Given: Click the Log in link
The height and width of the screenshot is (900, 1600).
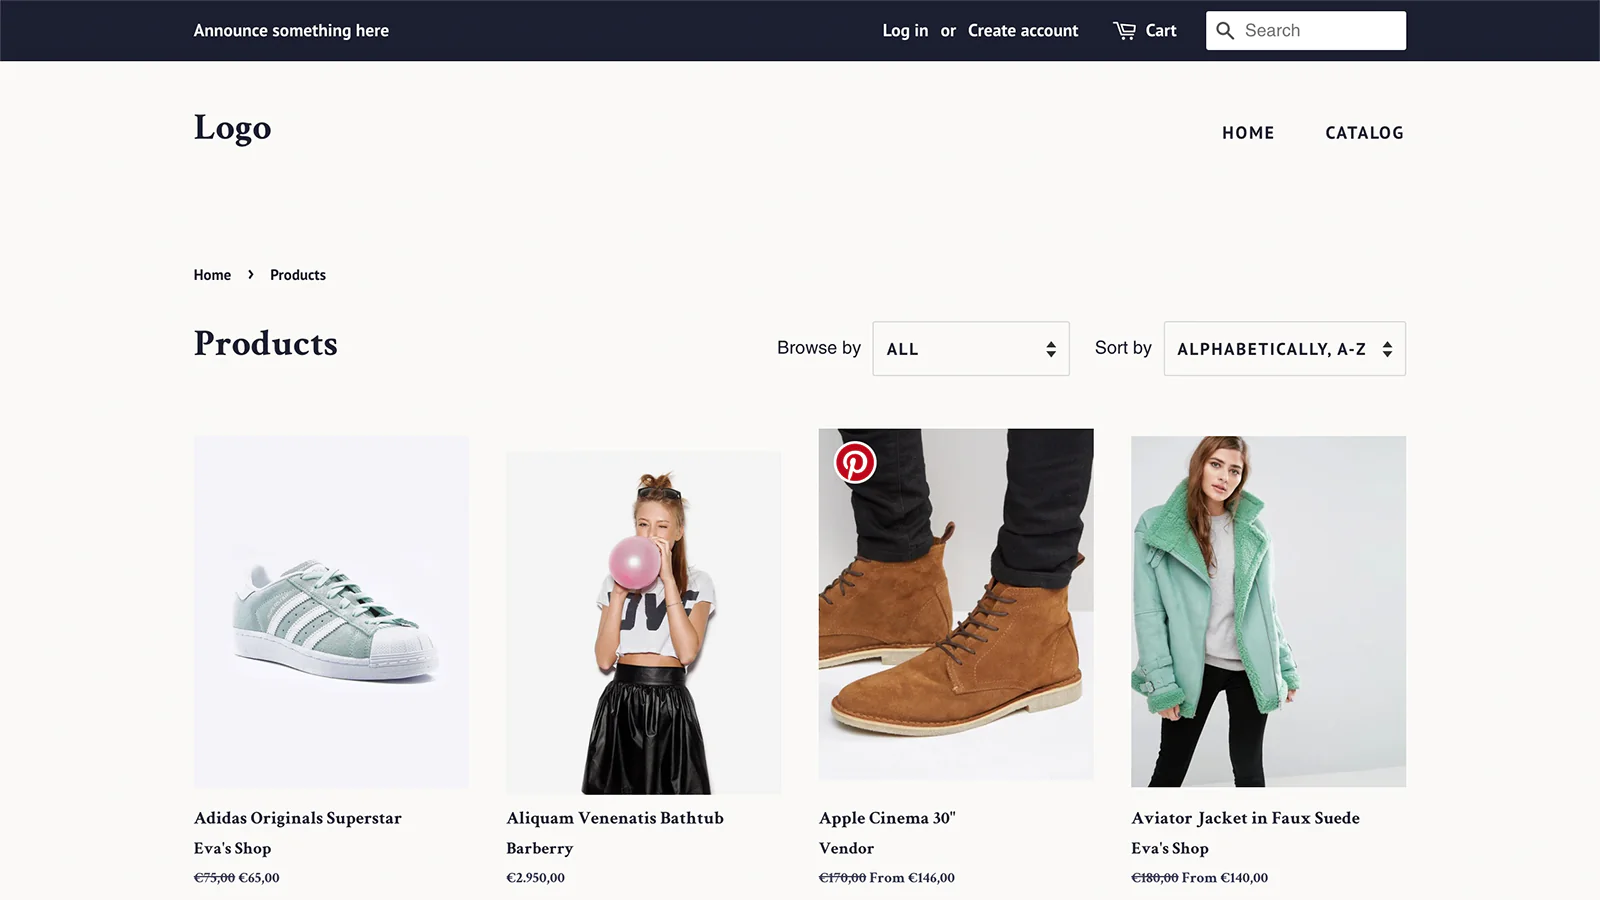Looking at the screenshot, I should point(905,31).
